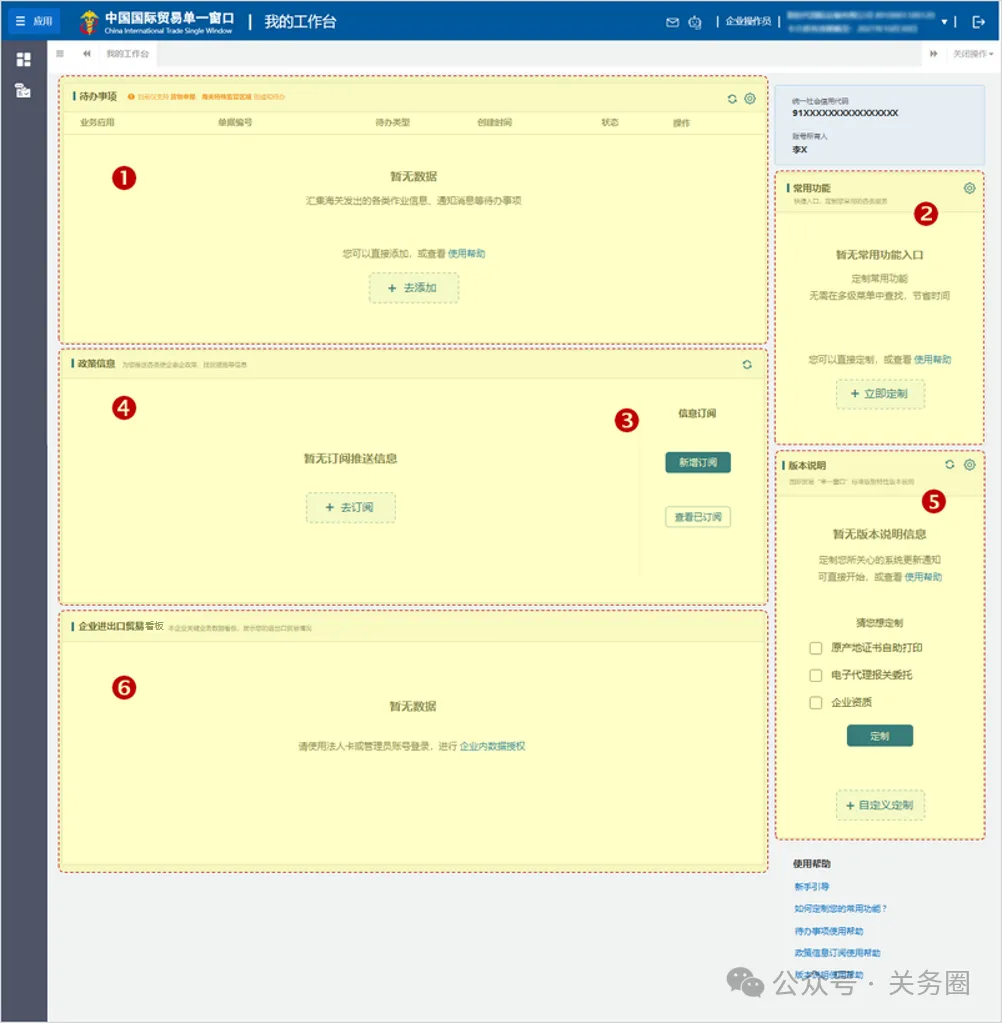Open the second sidebar business icon
This screenshot has height=1023, width=1002.
point(23,91)
